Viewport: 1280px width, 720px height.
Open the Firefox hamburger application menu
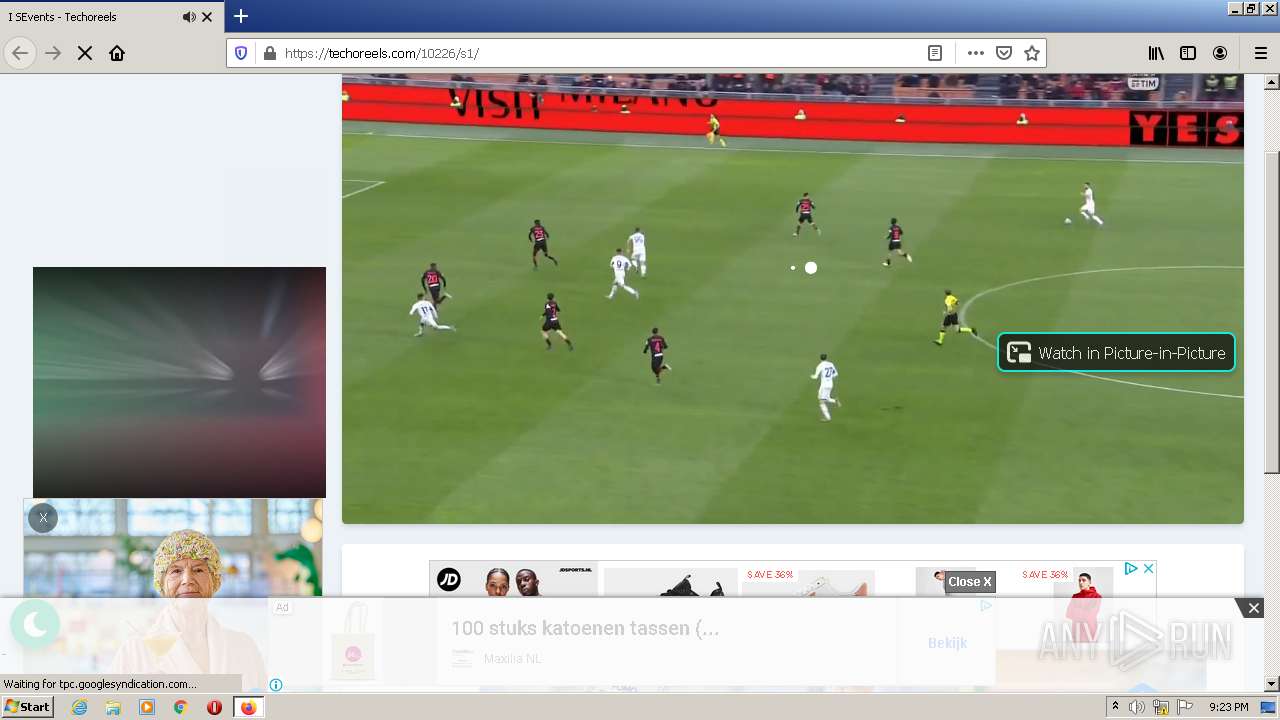1260,53
